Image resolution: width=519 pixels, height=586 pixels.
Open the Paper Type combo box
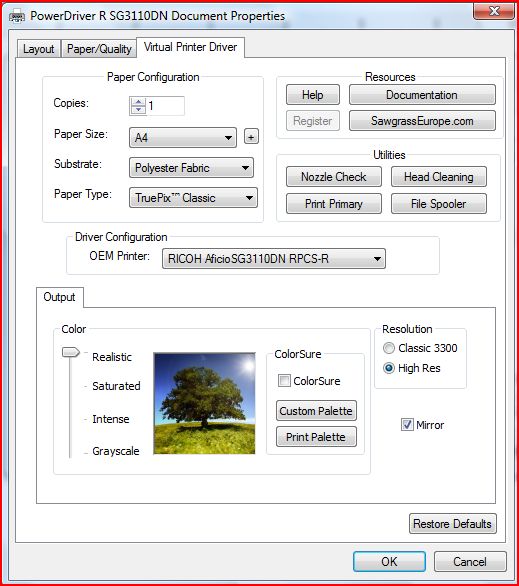point(193,198)
